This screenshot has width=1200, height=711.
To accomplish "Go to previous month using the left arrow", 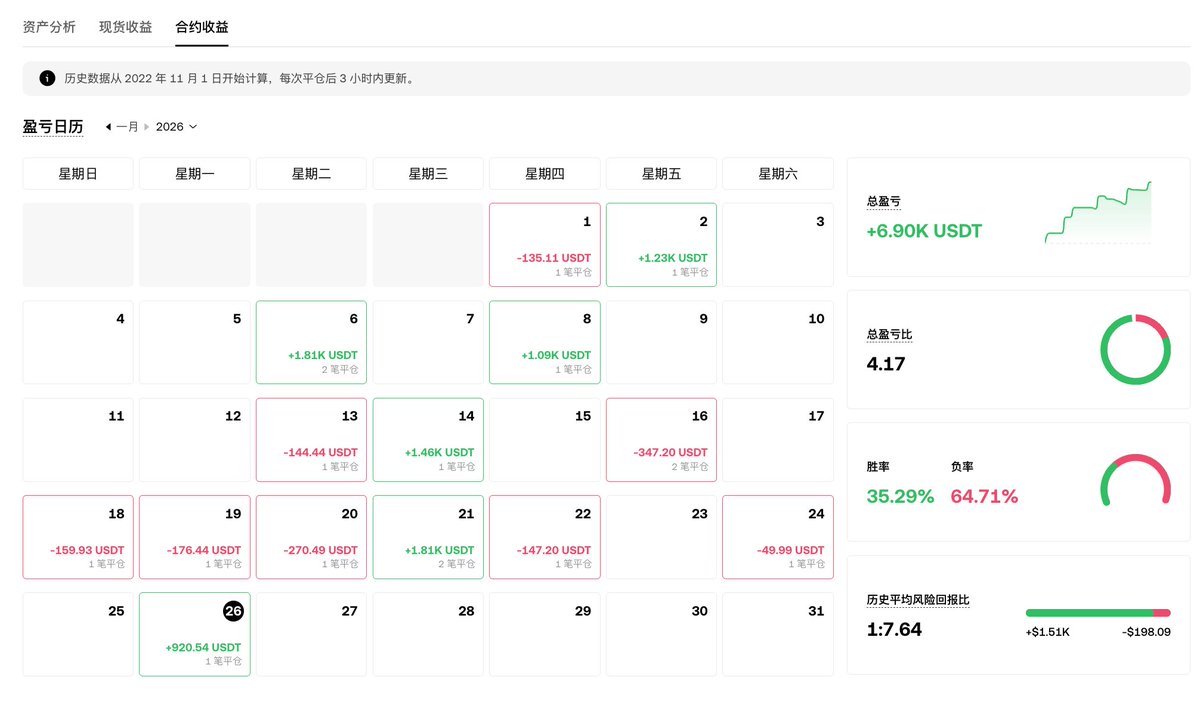I will click(110, 126).
